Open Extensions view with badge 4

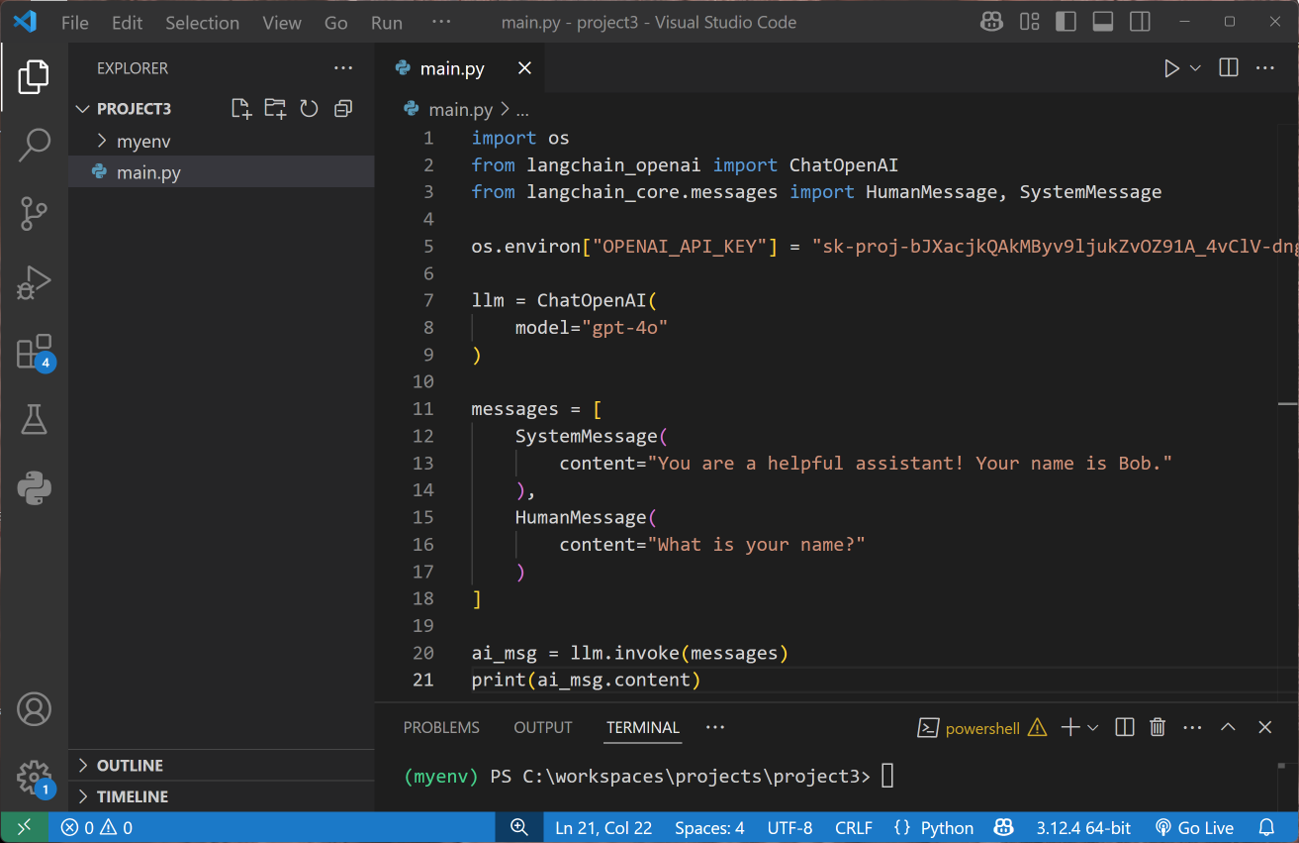[34, 352]
